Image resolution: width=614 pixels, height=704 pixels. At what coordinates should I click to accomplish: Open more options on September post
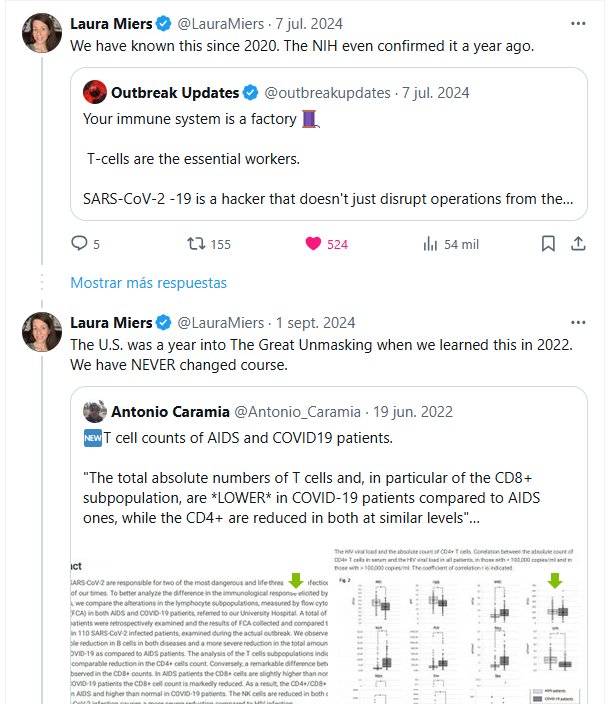point(578,323)
